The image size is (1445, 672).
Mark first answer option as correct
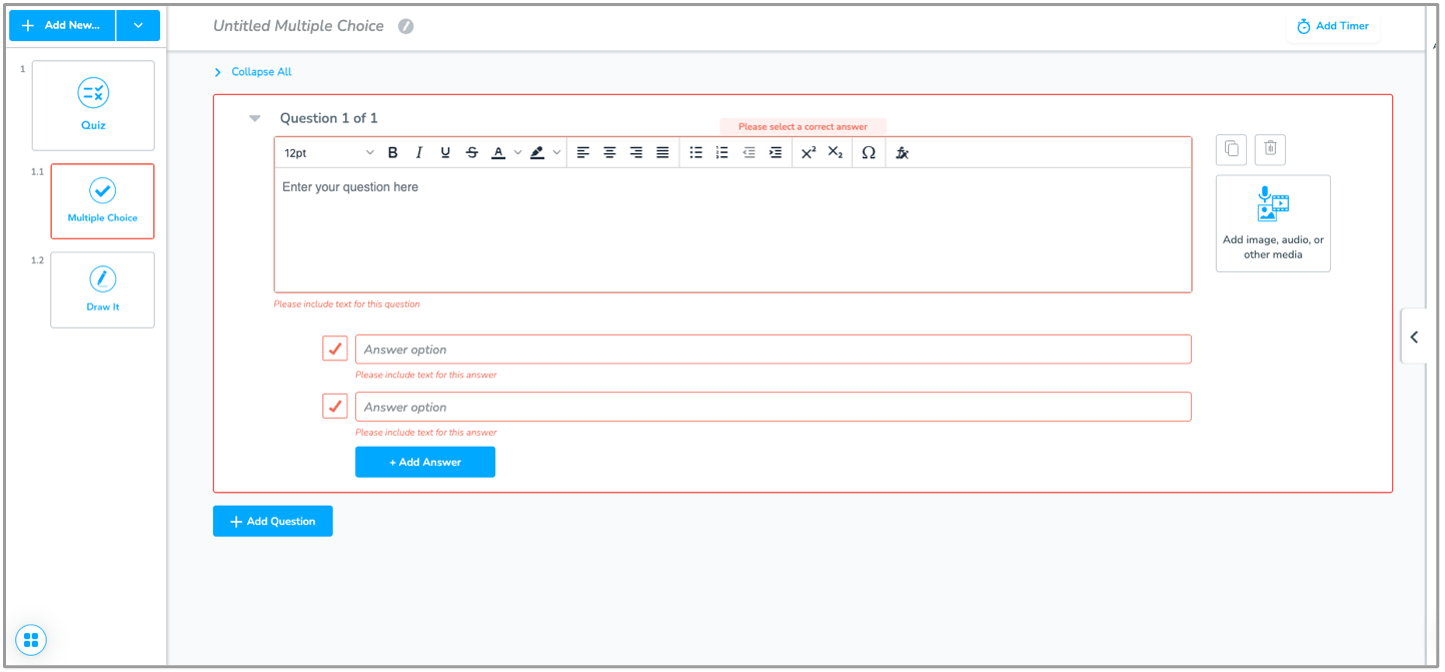[x=335, y=349]
